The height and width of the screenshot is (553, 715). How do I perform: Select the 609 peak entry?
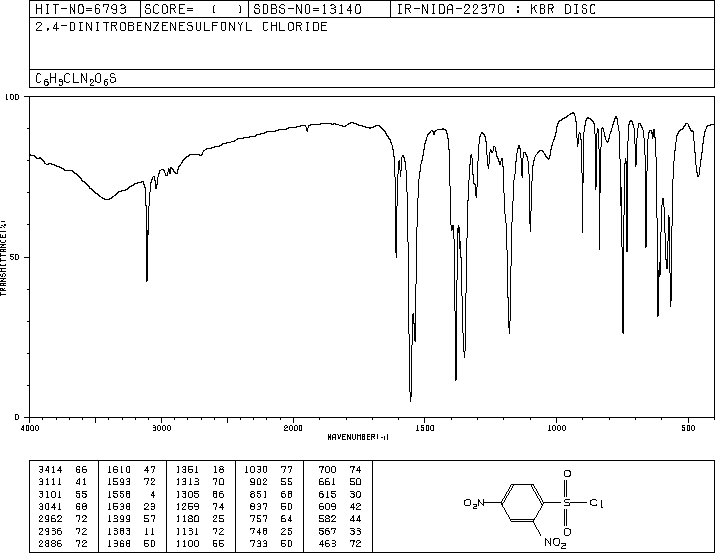click(x=340, y=506)
